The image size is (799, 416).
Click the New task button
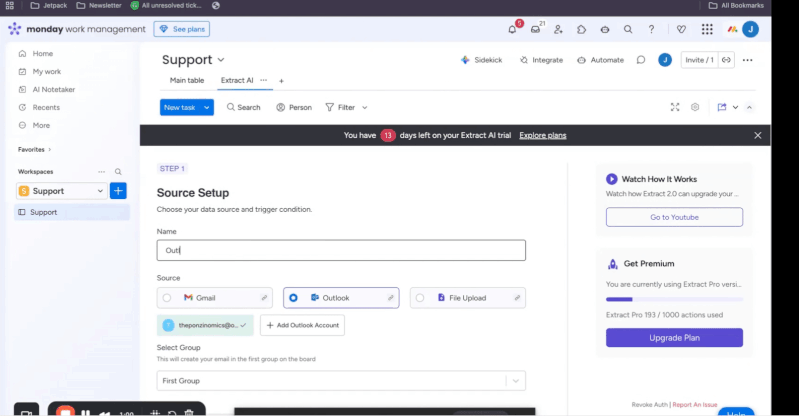180,108
